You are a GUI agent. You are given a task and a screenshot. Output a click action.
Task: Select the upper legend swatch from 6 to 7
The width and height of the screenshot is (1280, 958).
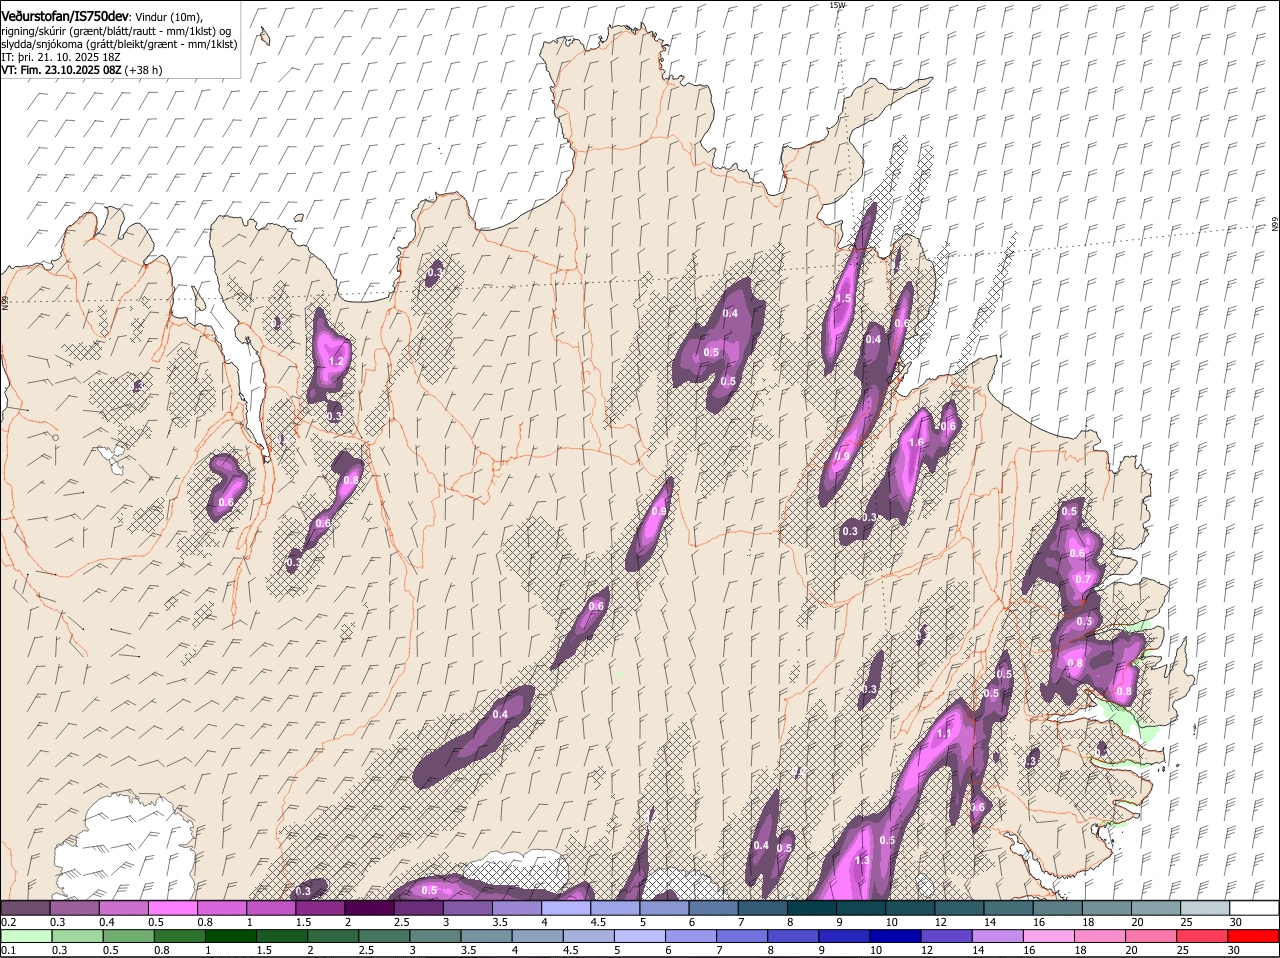pyautogui.click(x=713, y=908)
